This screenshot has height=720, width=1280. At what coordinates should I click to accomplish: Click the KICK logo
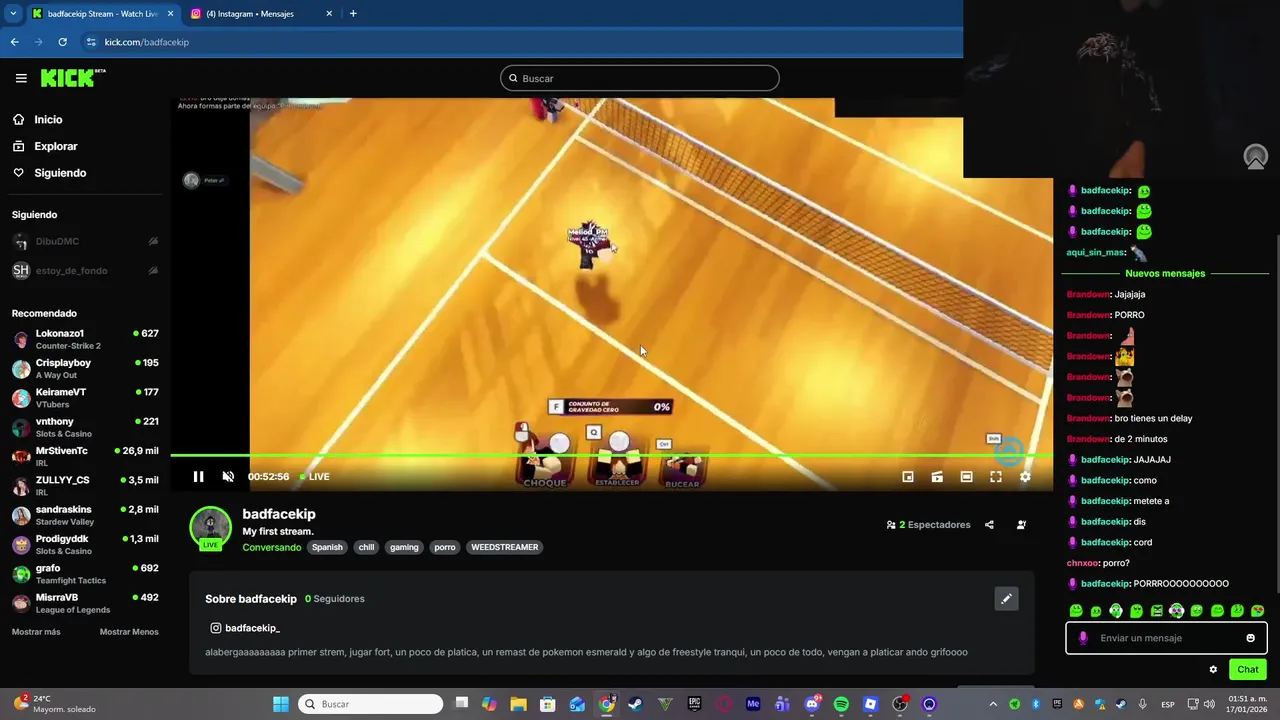72,78
